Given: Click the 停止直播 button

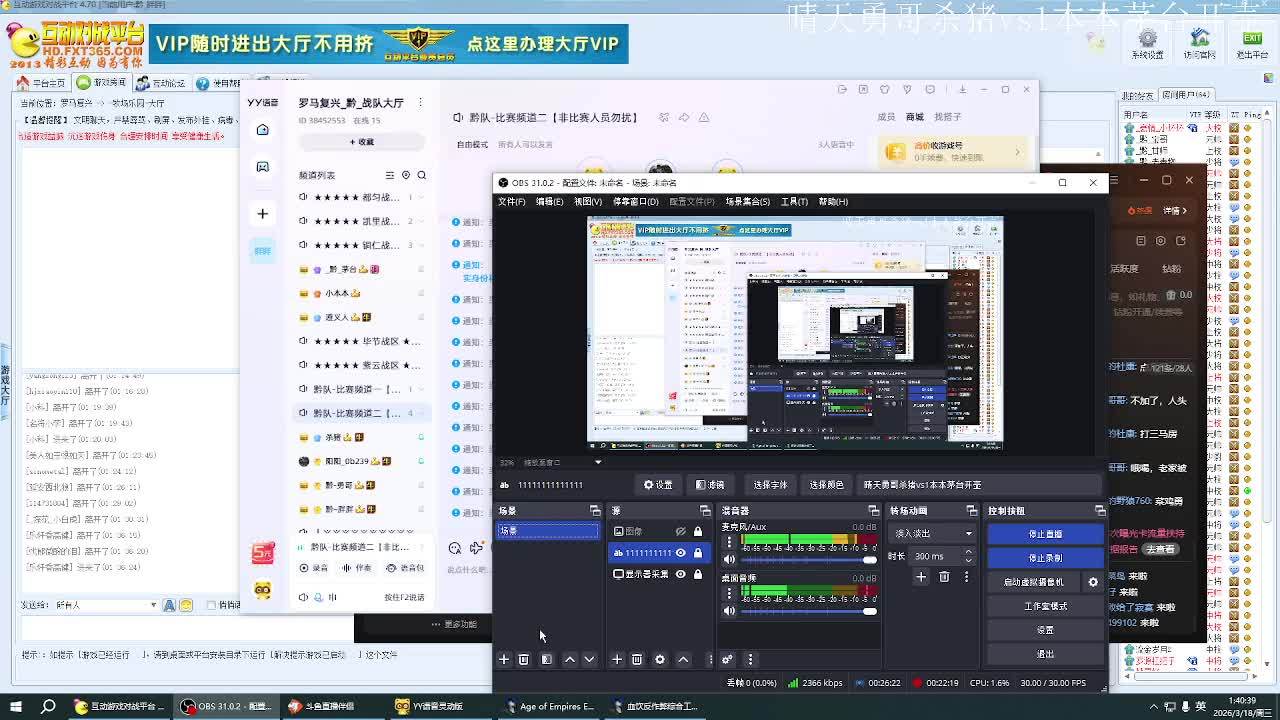Looking at the screenshot, I should 1045,534.
